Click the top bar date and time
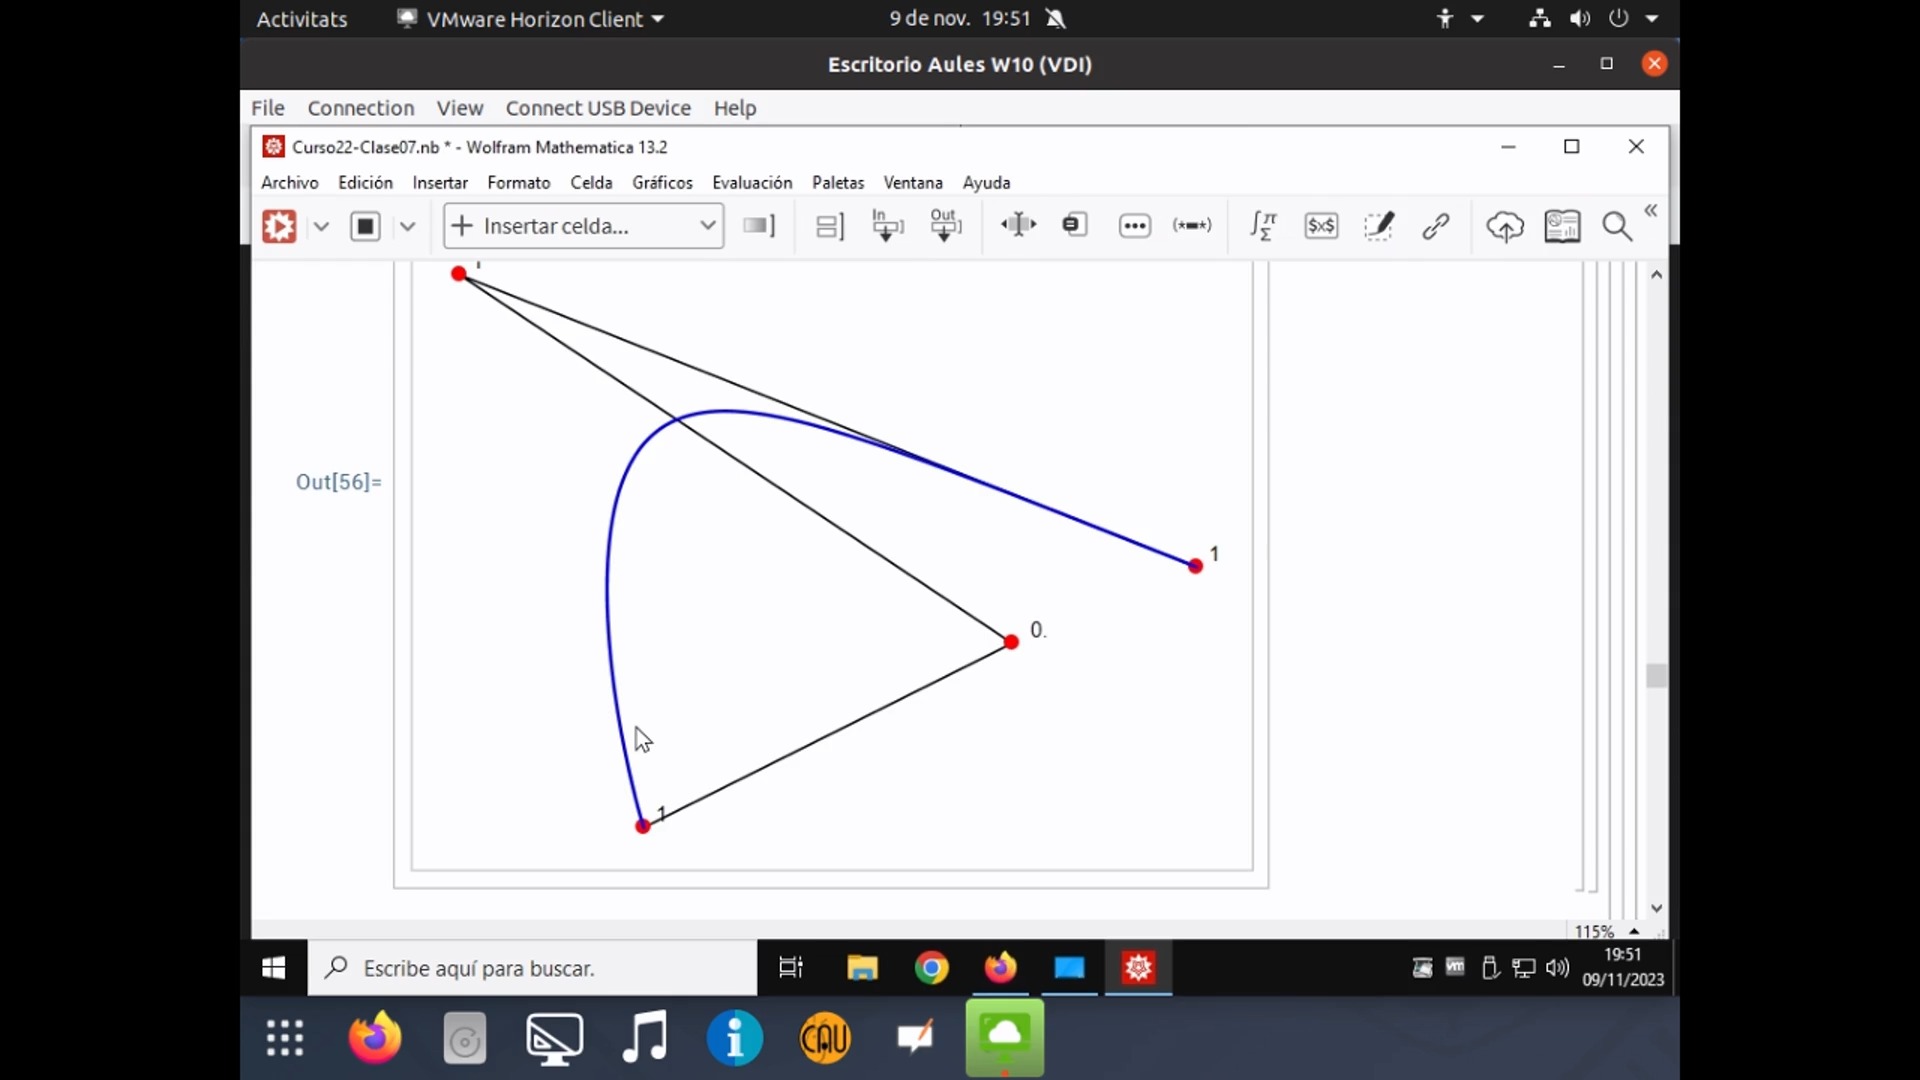The height and width of the screenshot is (1080, 1920). pyautogui.click(x=959, y=19)
